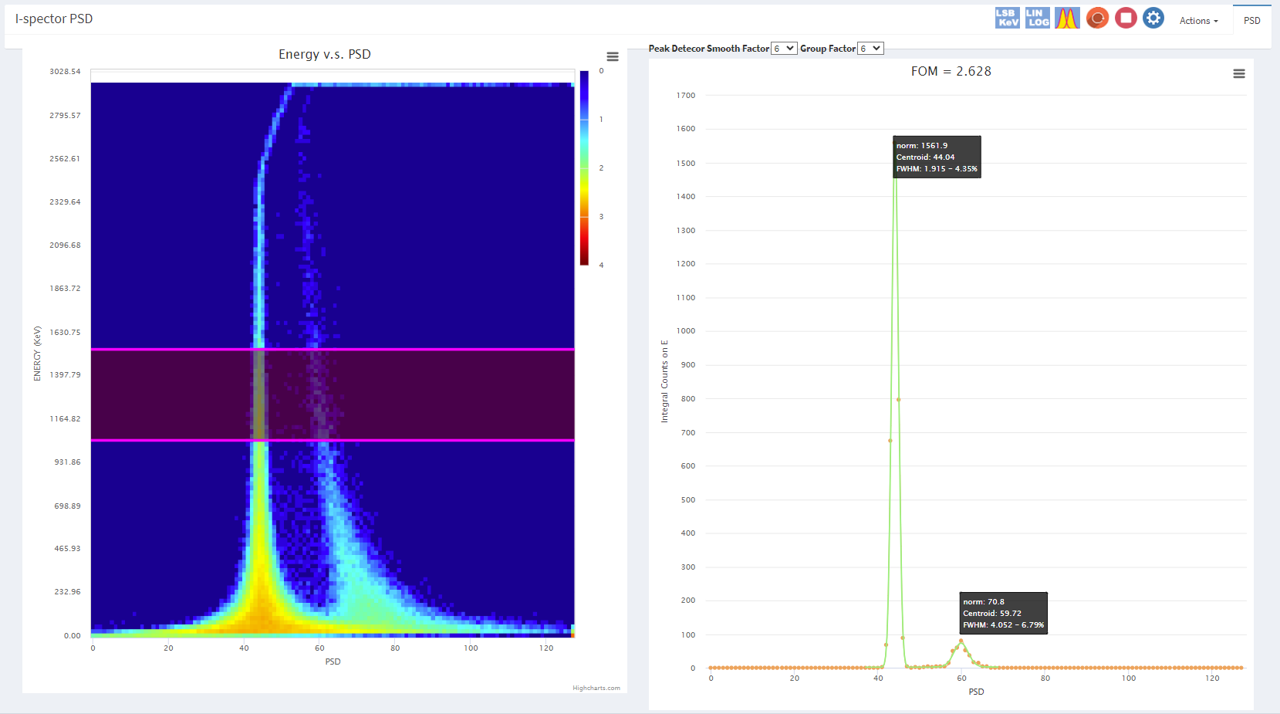Click the 'Integral Counts on E' axis label
This screenshot has width=1280, height=714.
664,381
